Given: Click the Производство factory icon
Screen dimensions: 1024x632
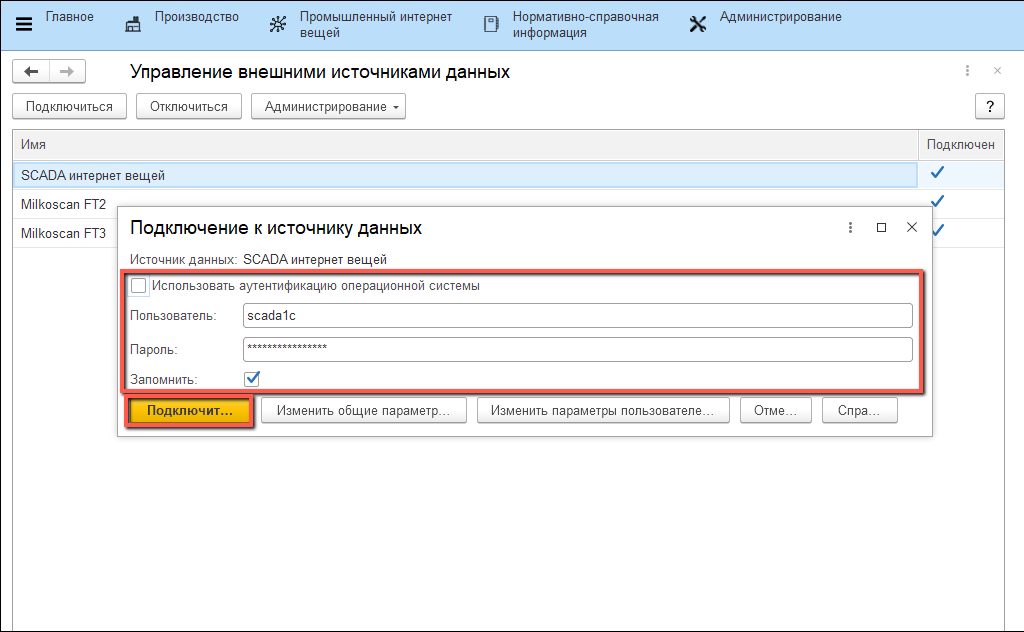Looking at the screenshot, I should coord(133,25).
